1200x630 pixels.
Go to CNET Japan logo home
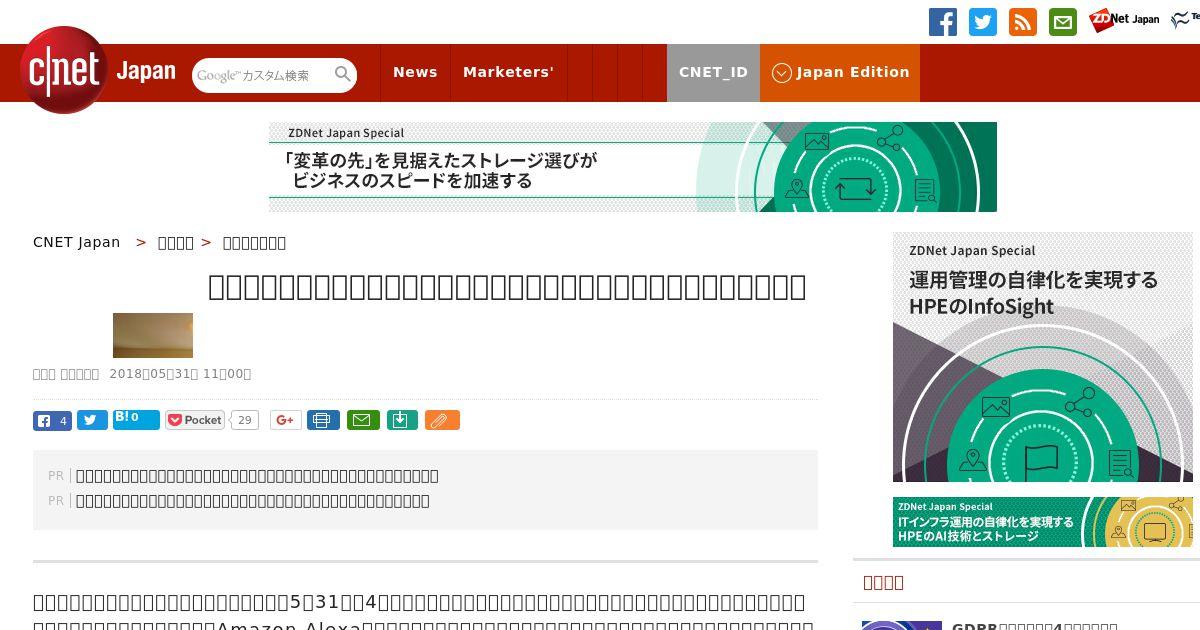pyautogui.click(x=97, y=70)
